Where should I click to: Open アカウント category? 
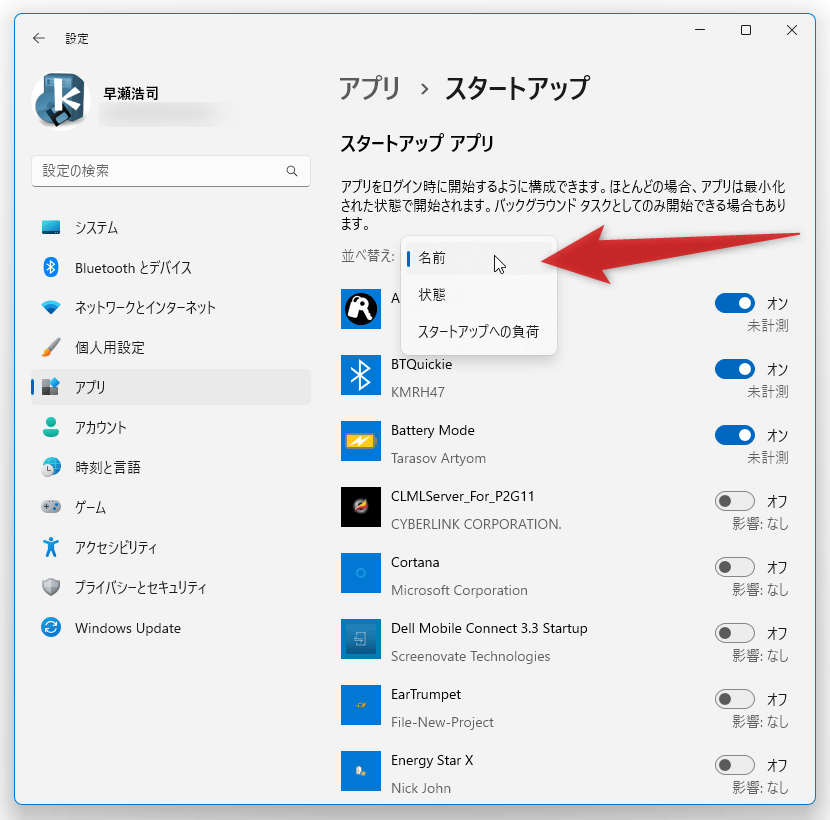pos(171,427)
